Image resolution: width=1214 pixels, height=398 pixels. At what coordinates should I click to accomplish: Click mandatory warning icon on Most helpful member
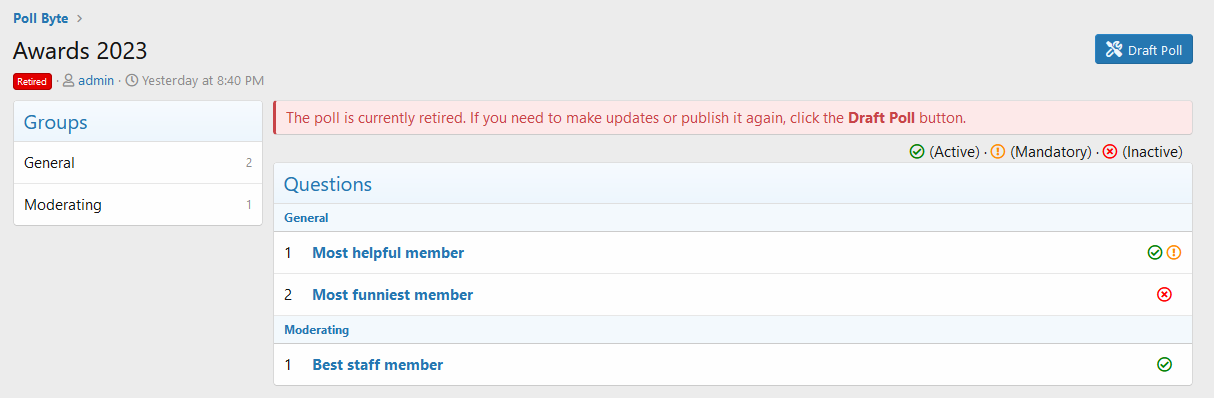click(1174, 253)
